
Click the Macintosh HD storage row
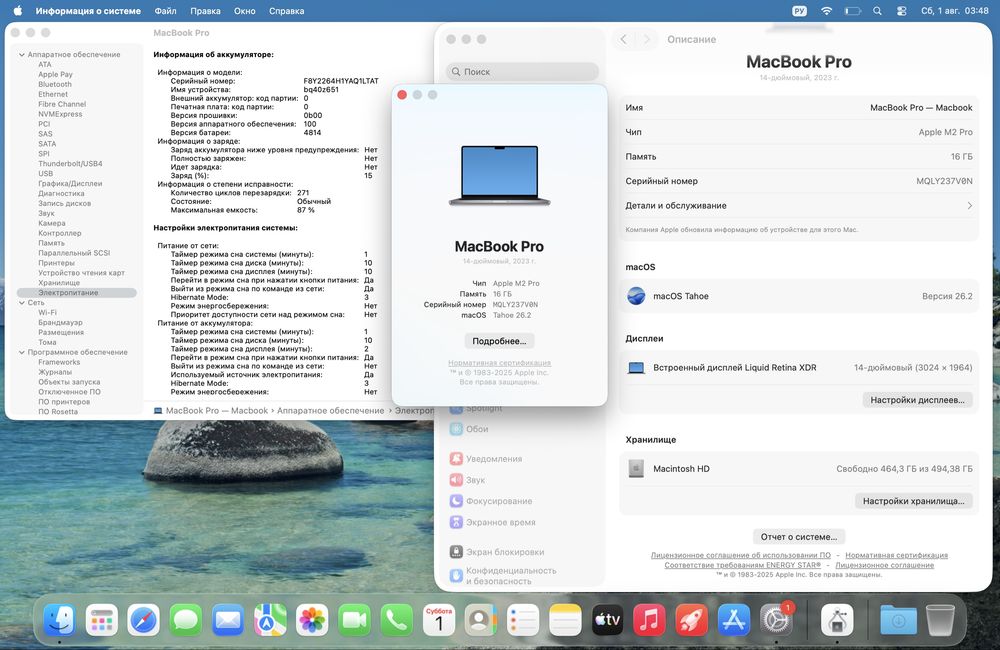(x=798, y=469)
